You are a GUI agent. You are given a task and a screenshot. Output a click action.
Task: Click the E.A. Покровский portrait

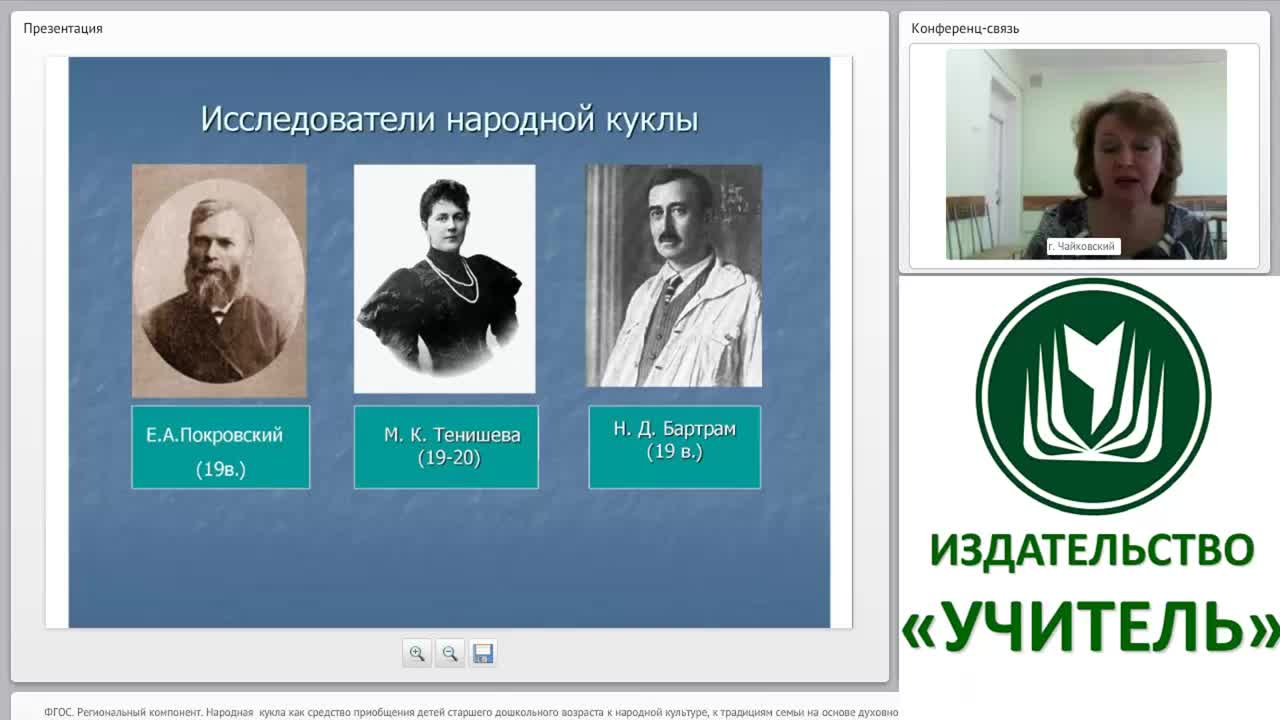[220, 281]
